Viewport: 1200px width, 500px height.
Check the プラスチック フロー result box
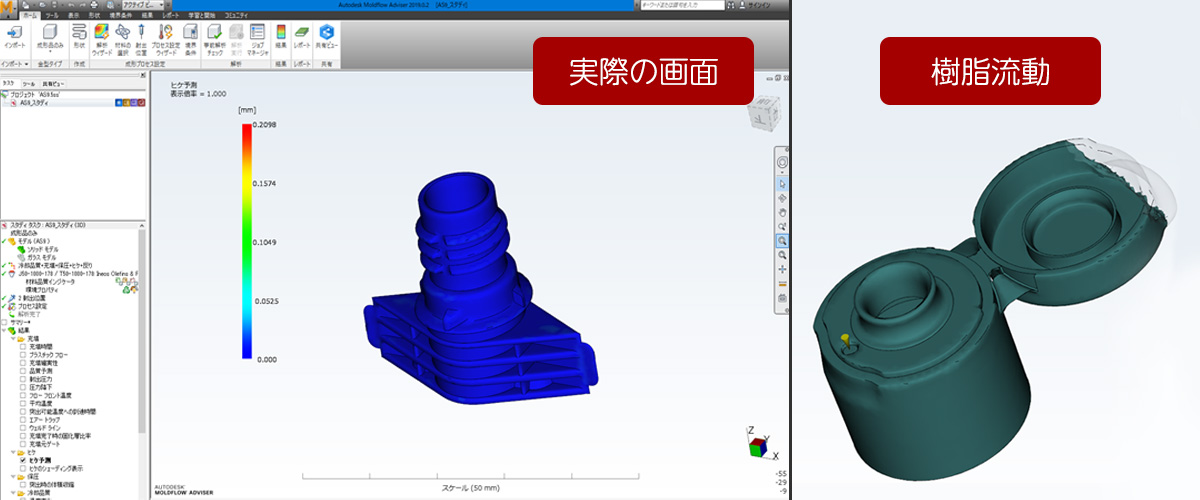(x=23, y=355)
